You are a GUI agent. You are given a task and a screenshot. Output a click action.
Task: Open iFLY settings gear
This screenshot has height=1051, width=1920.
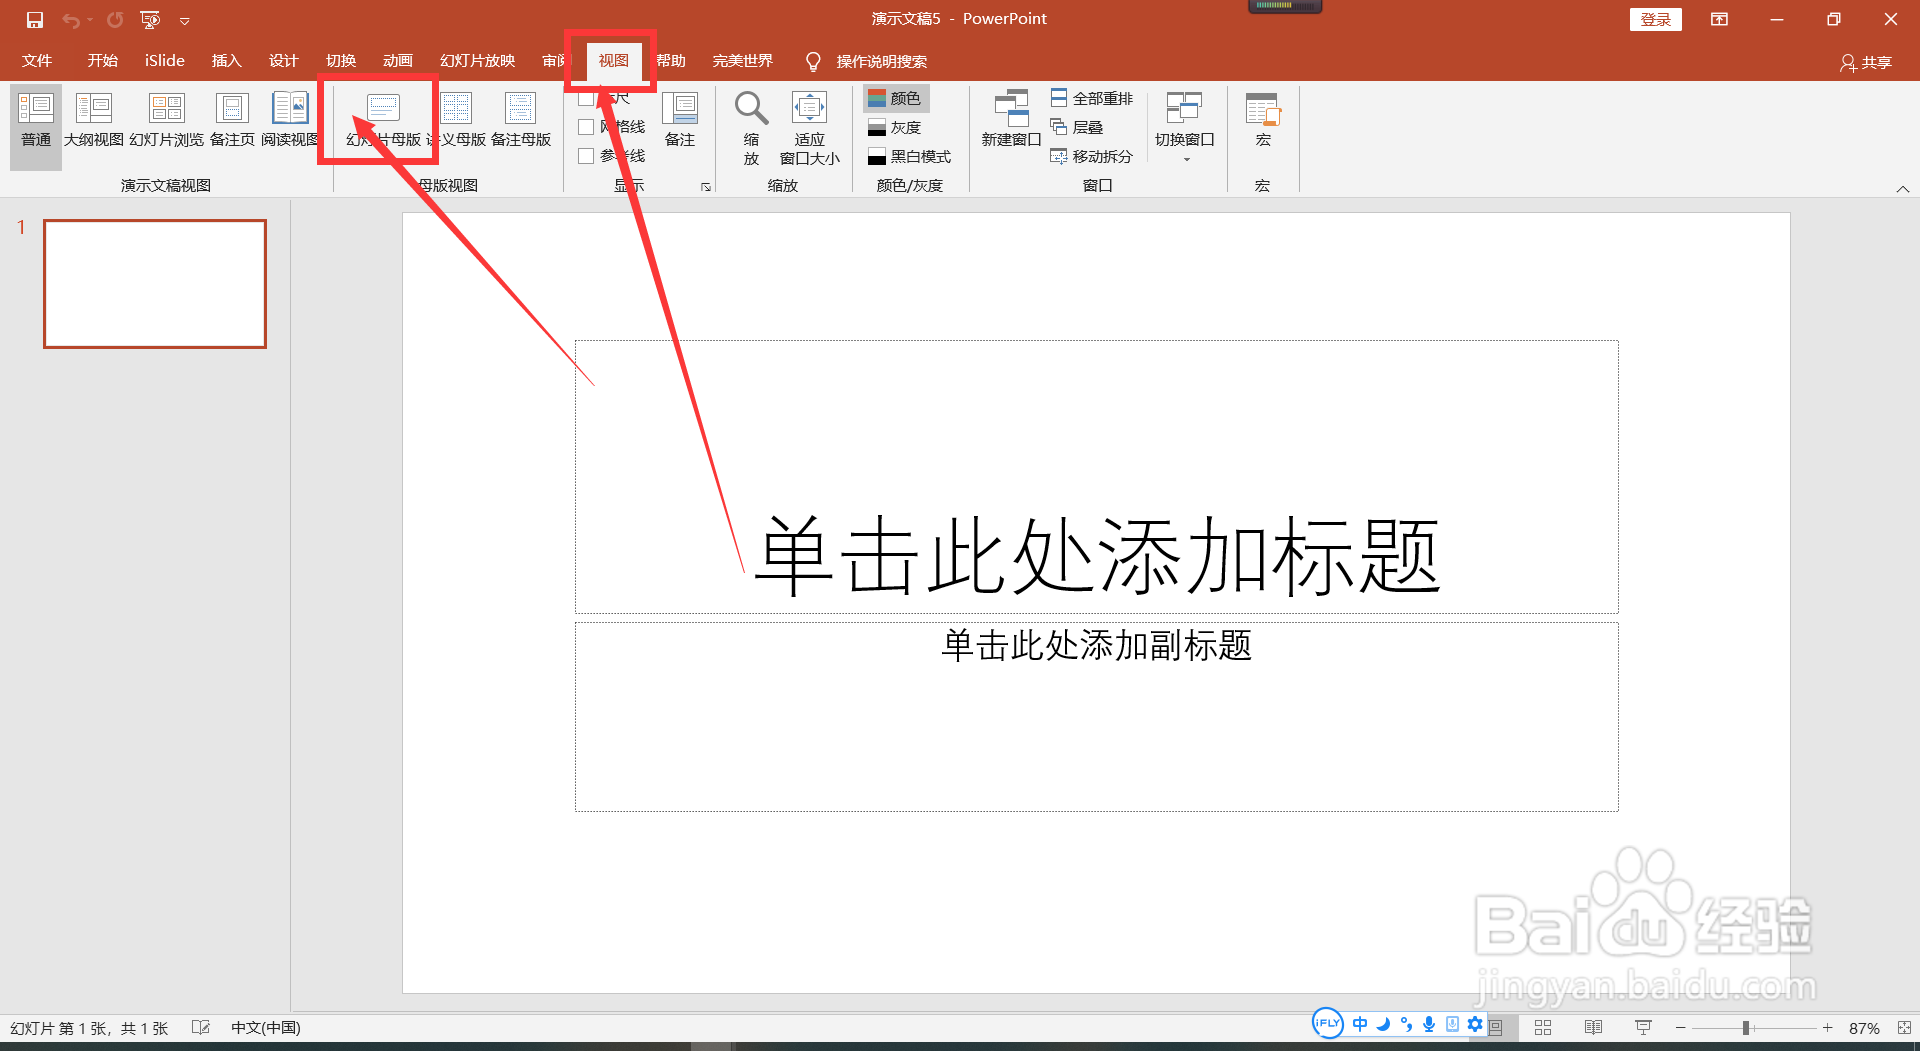(1475, 1024)
